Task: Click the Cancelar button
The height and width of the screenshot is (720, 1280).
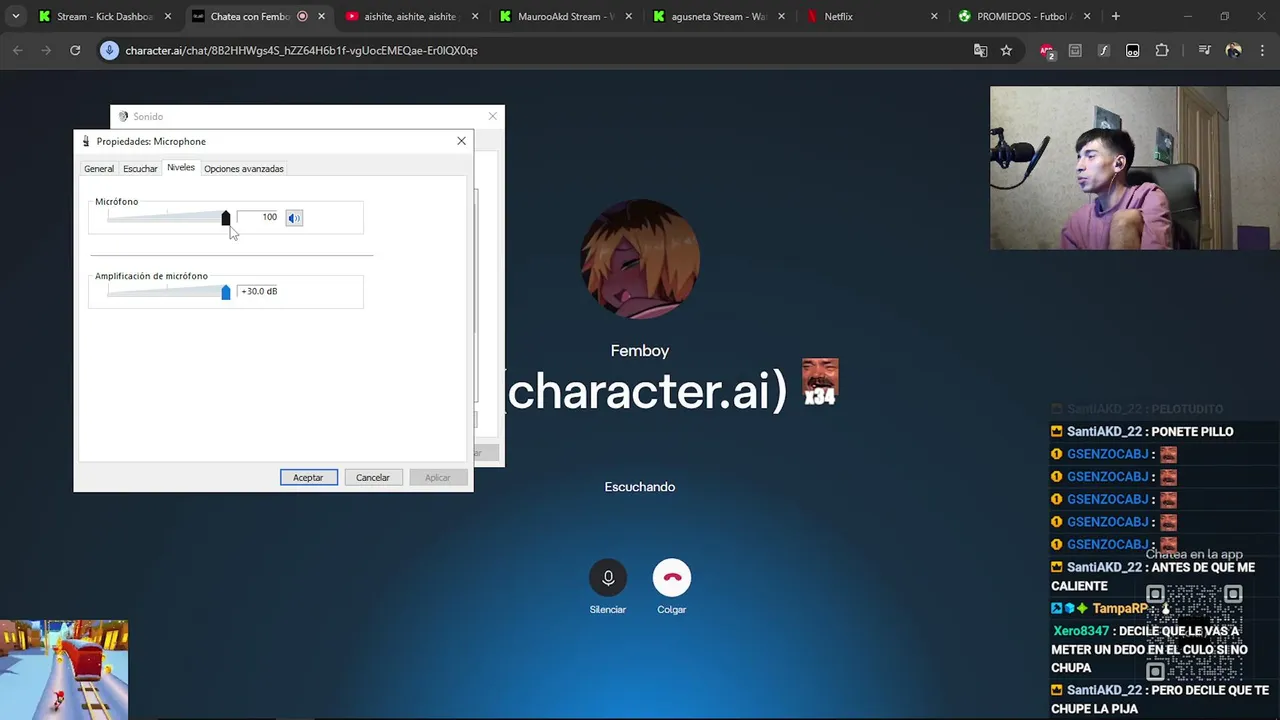Action: click(373, 477)
